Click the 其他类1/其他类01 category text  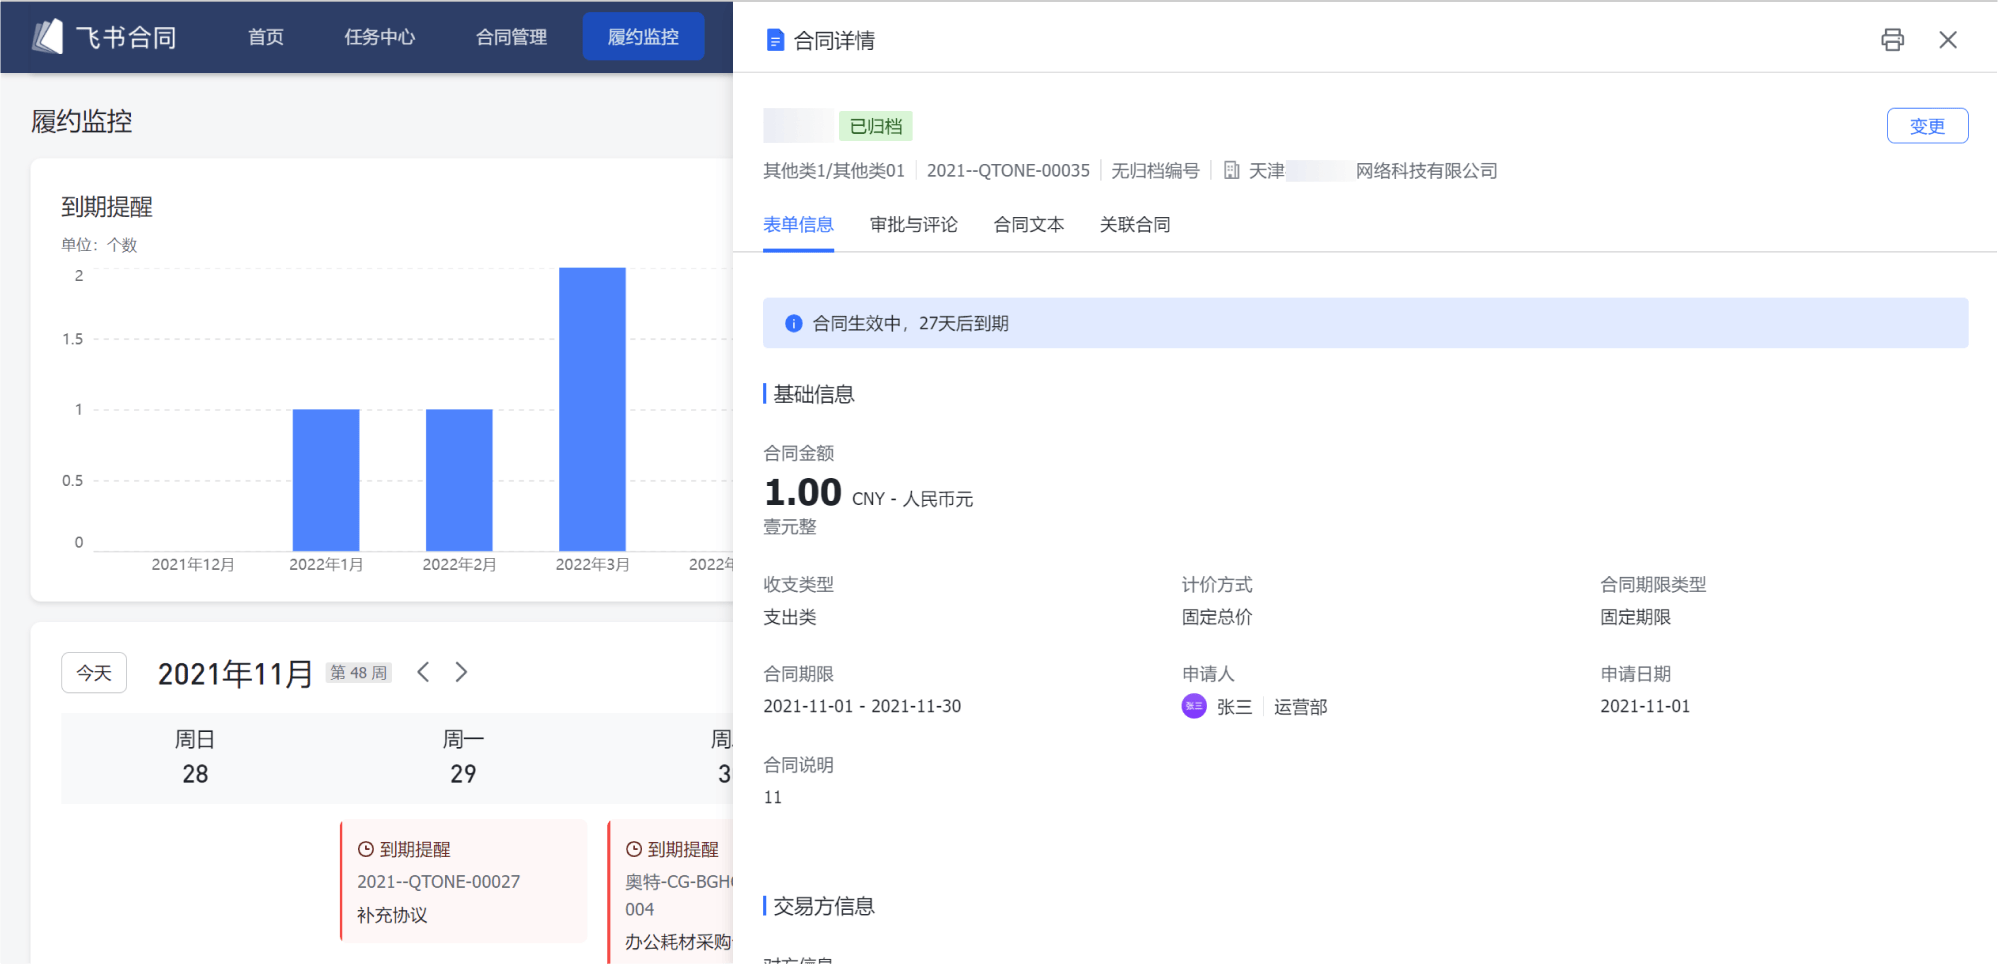pyautogui.click(x=834, y=171)
